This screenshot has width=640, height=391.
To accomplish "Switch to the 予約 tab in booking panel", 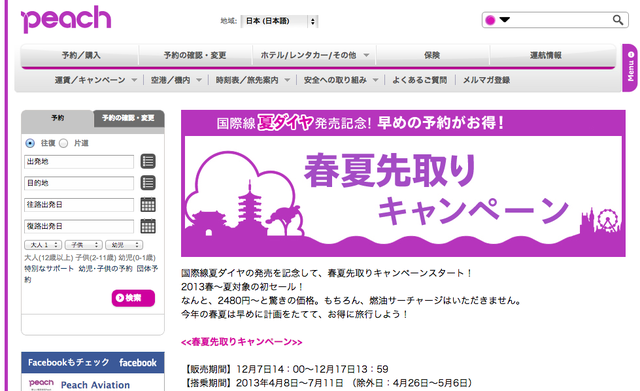I will click(x=58, y=118).
